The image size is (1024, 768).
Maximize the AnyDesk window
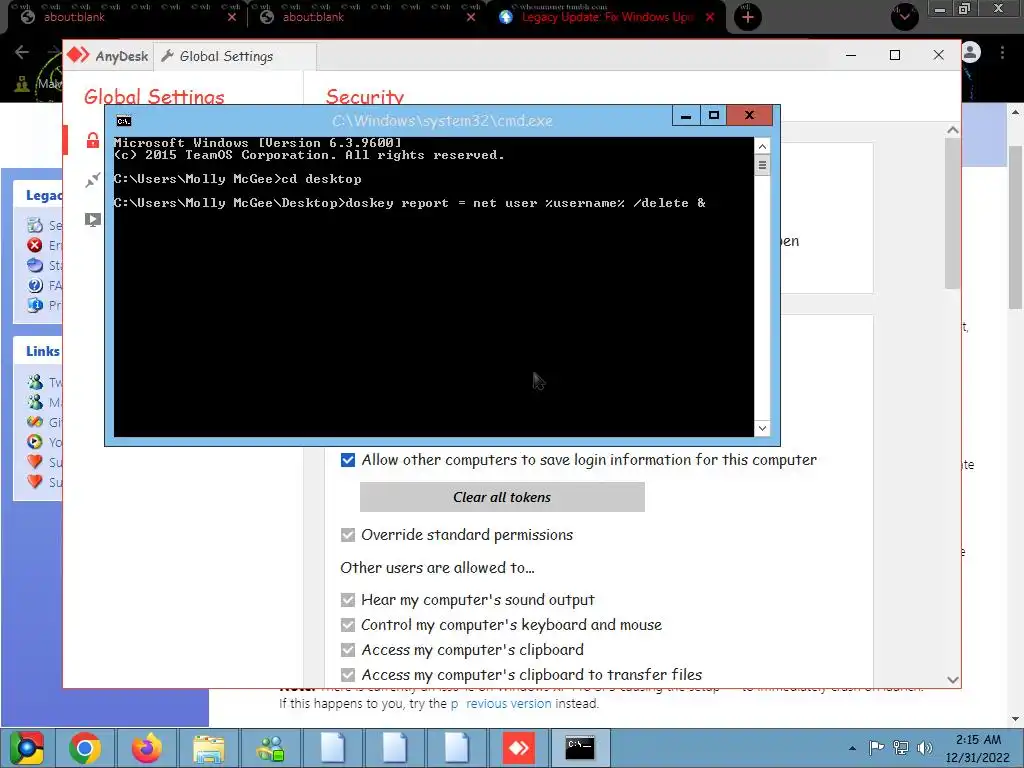(x=895, y=56)
